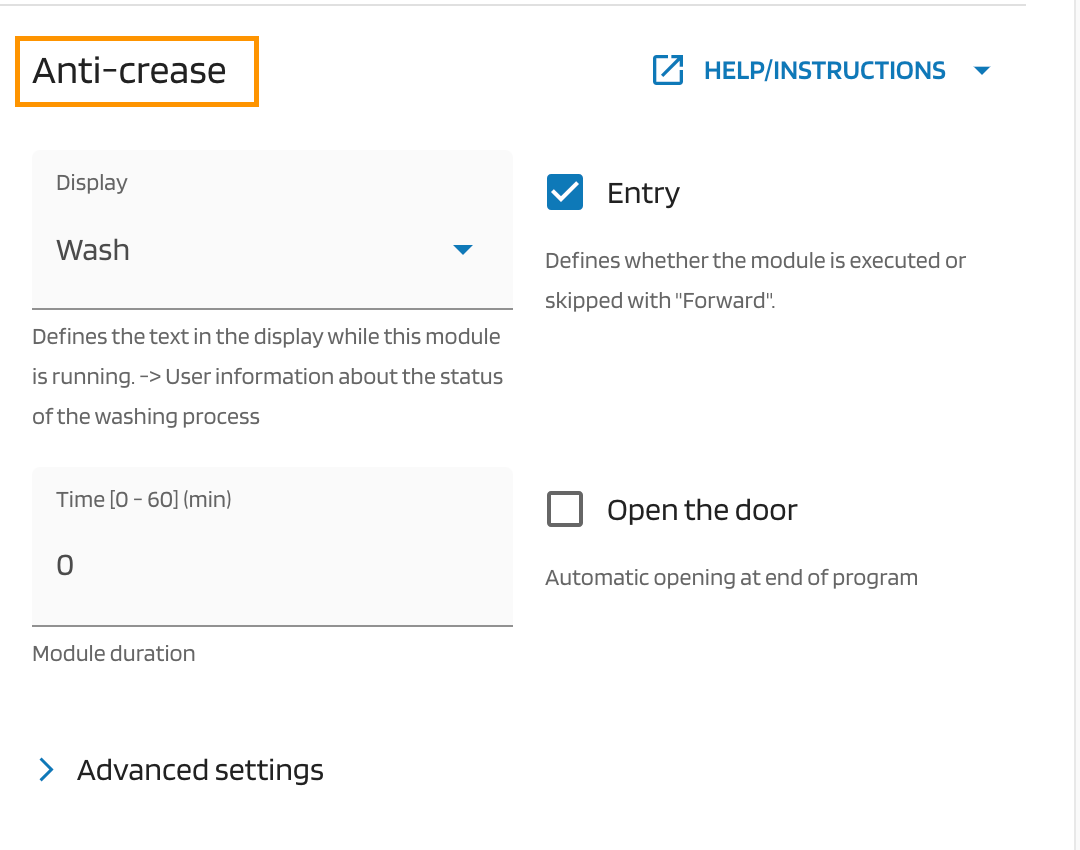
Task: Click the Display field help description
Action: point(267,377)
